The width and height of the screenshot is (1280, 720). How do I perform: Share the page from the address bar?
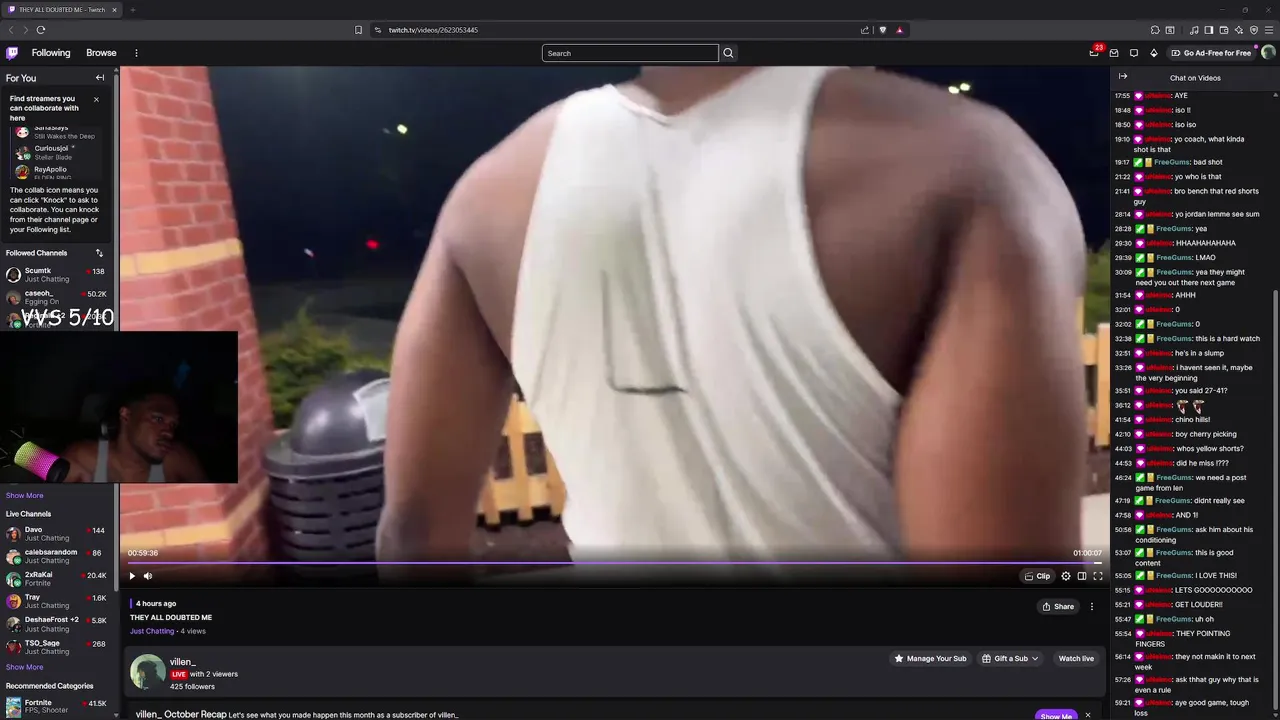(865, 30)
